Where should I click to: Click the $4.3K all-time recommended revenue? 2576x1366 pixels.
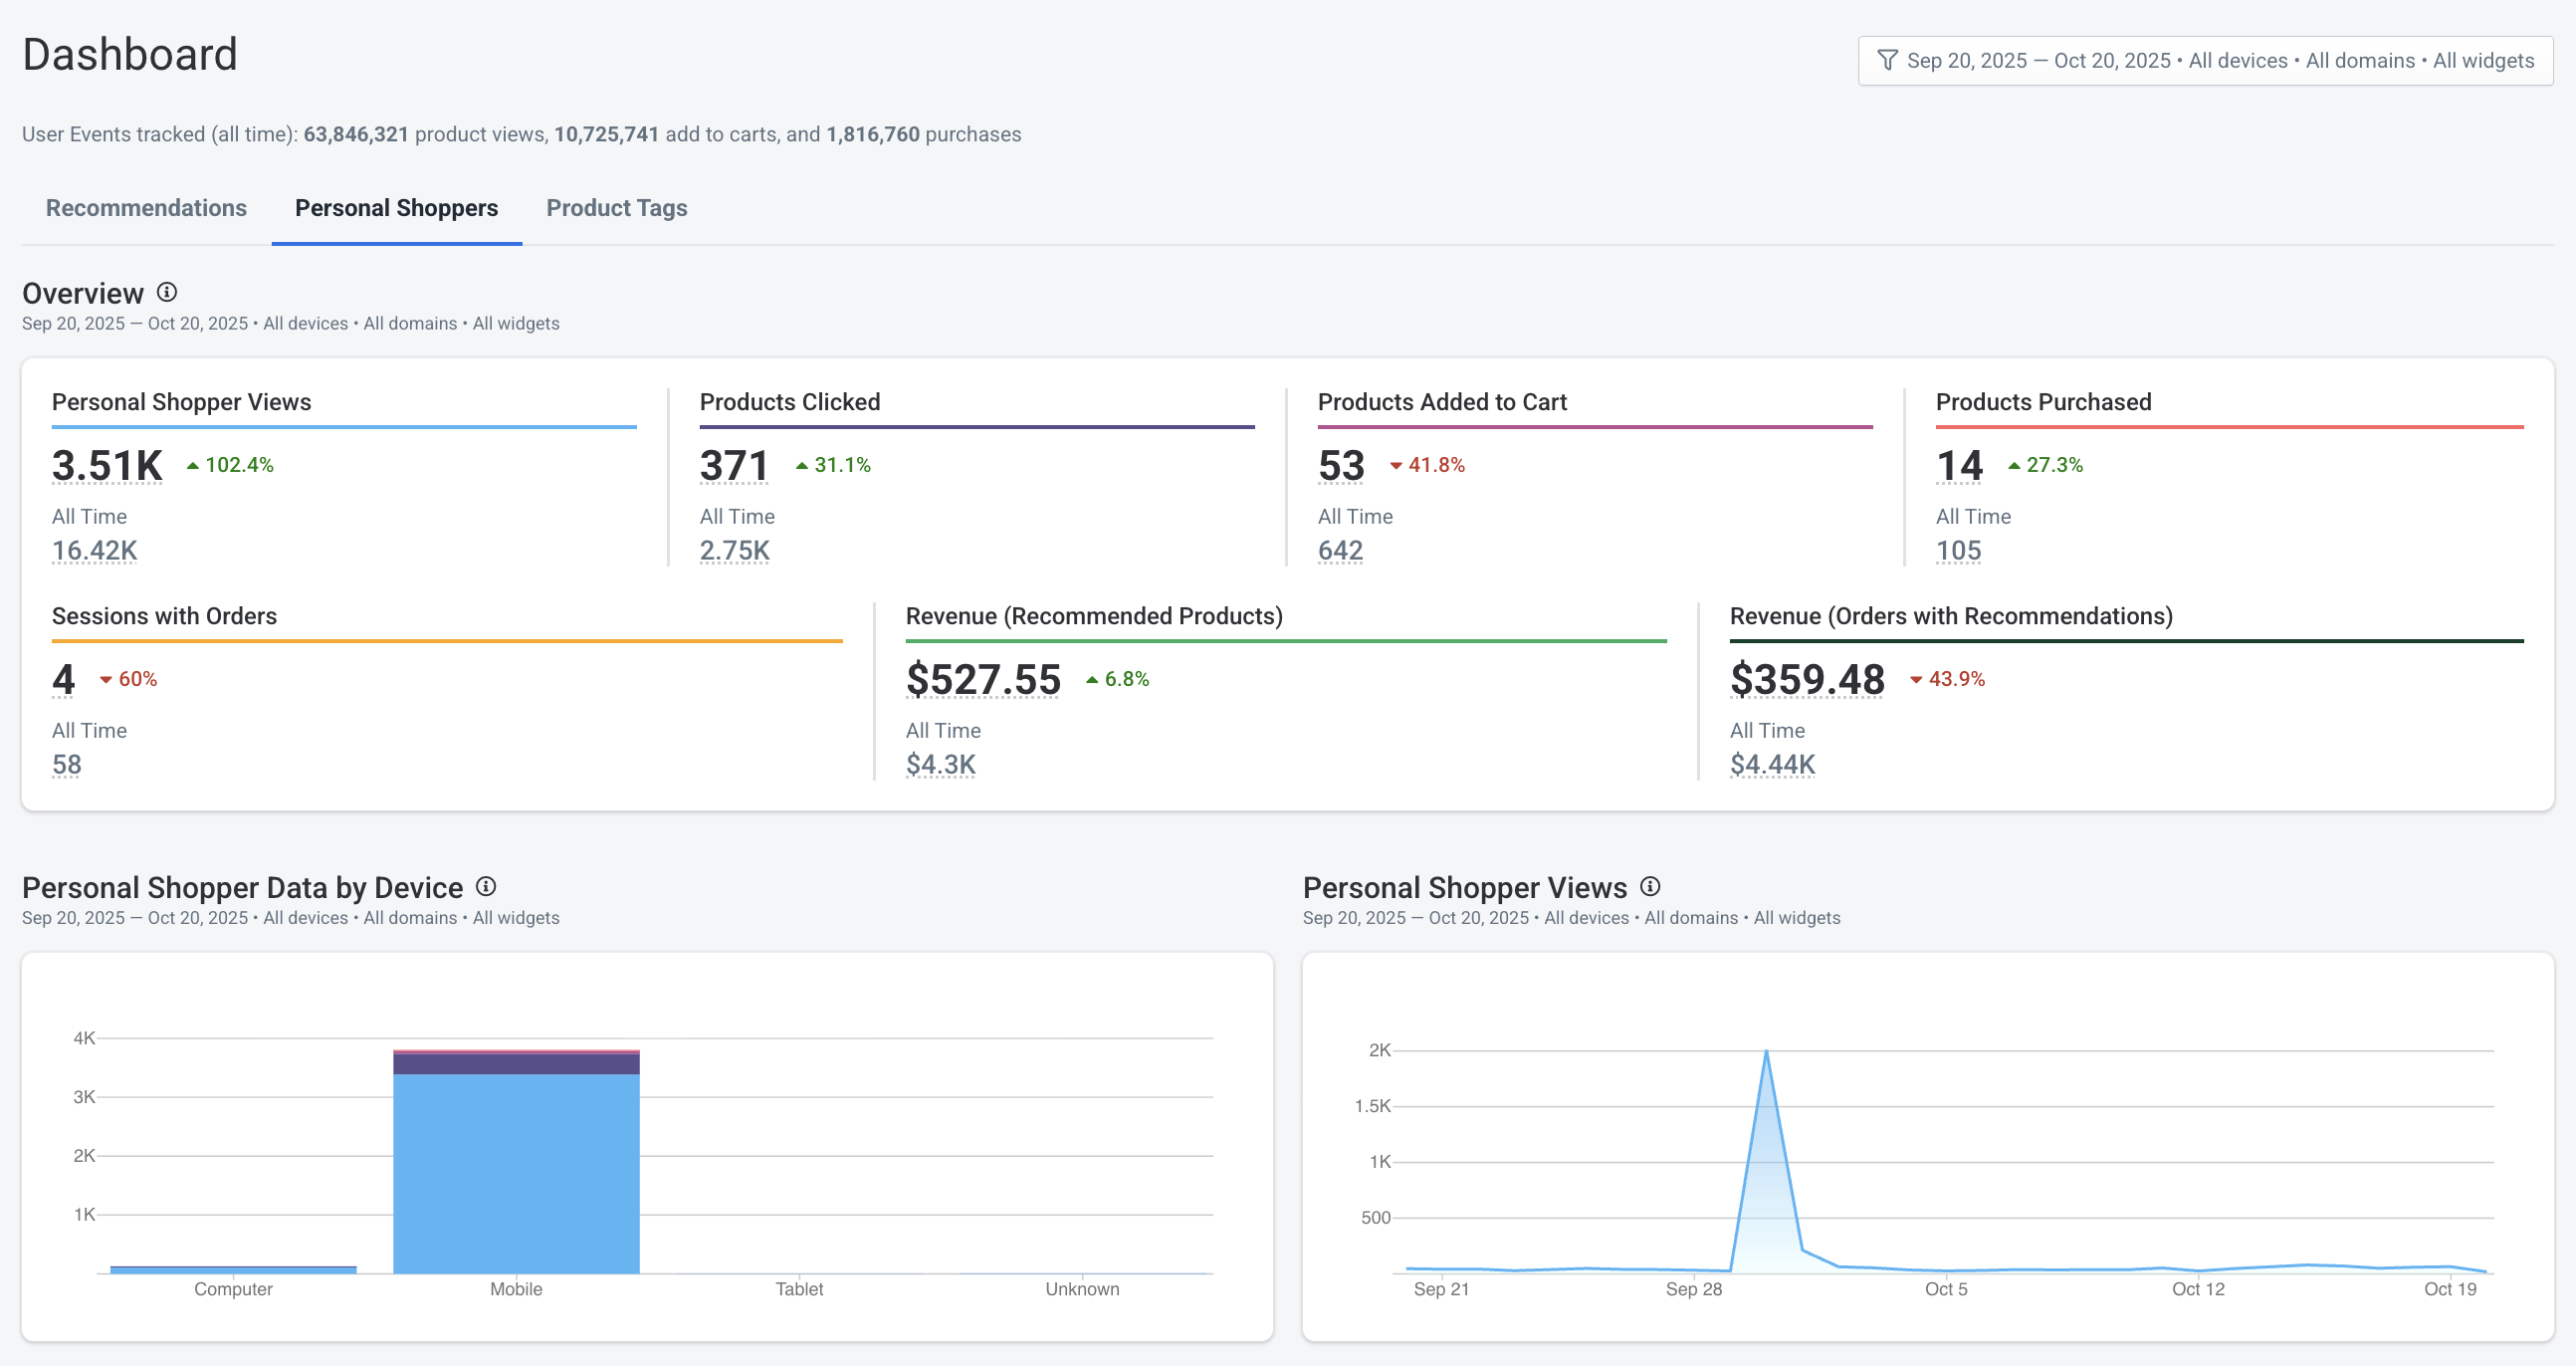click(x=940, y=764)
